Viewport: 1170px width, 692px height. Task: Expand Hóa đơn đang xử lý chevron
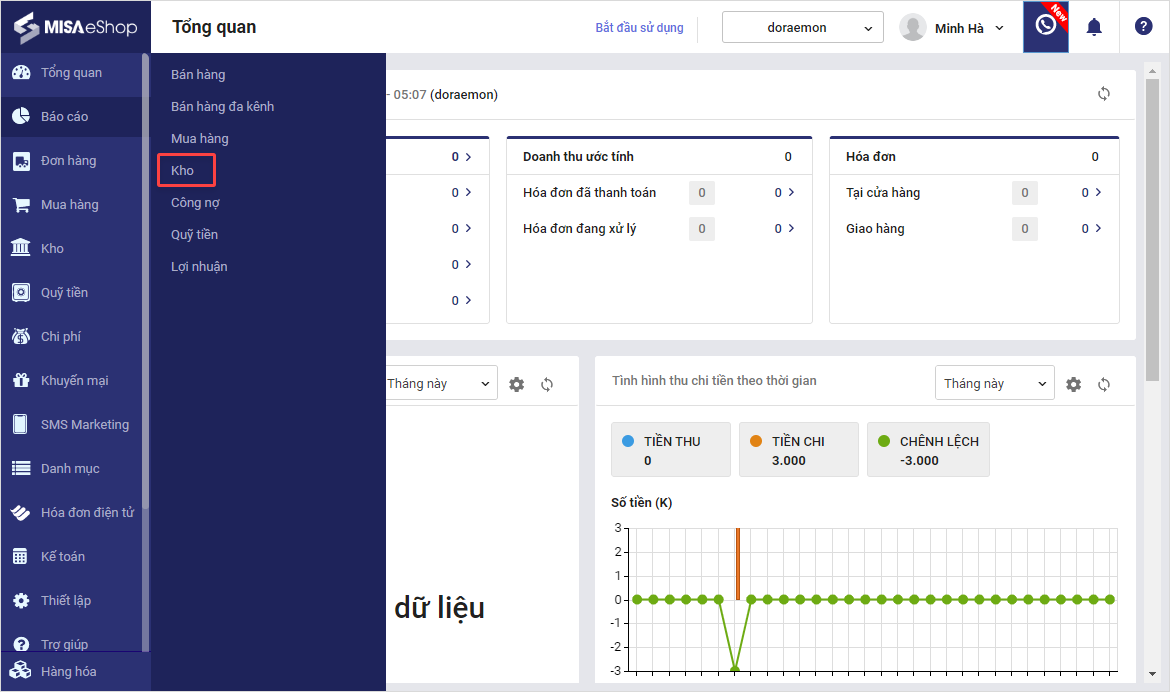point(791,228)
